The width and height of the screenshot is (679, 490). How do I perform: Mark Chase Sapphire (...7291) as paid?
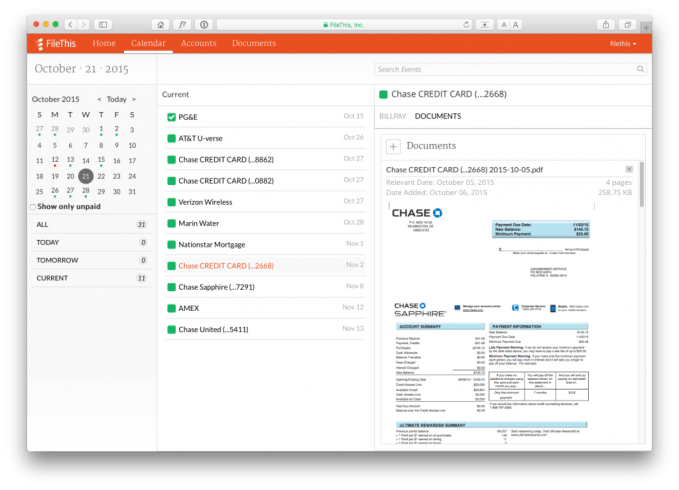pos(171,287)
